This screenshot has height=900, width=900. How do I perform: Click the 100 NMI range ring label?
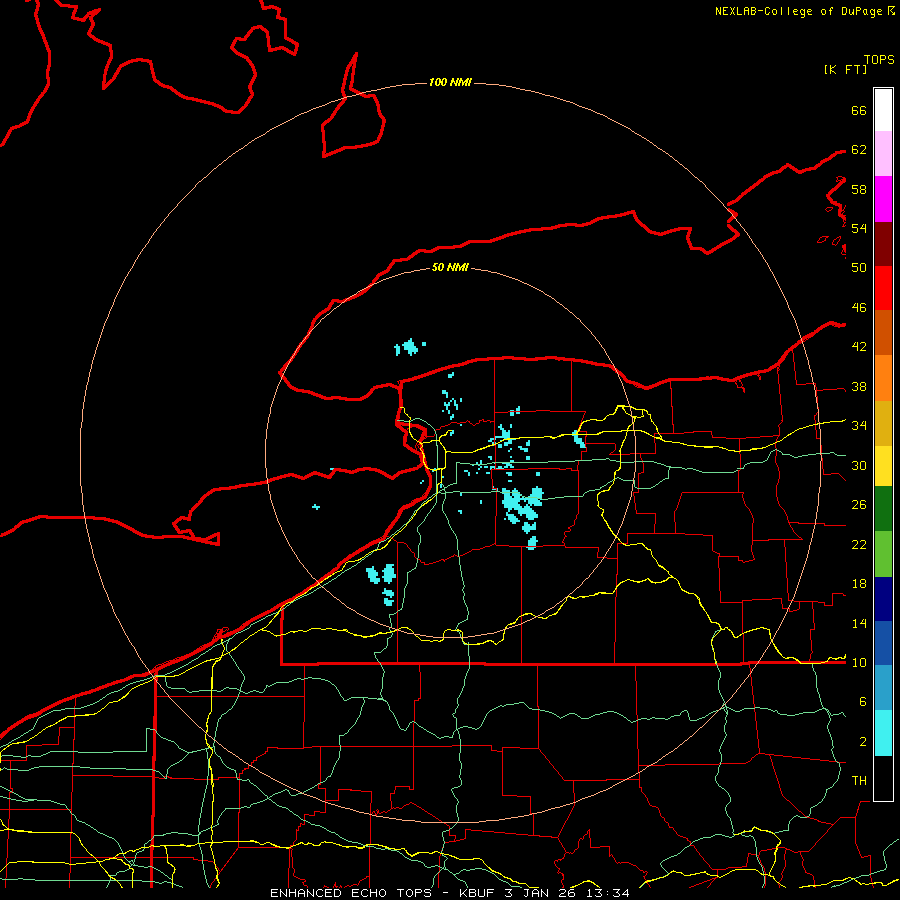point(450,82)
